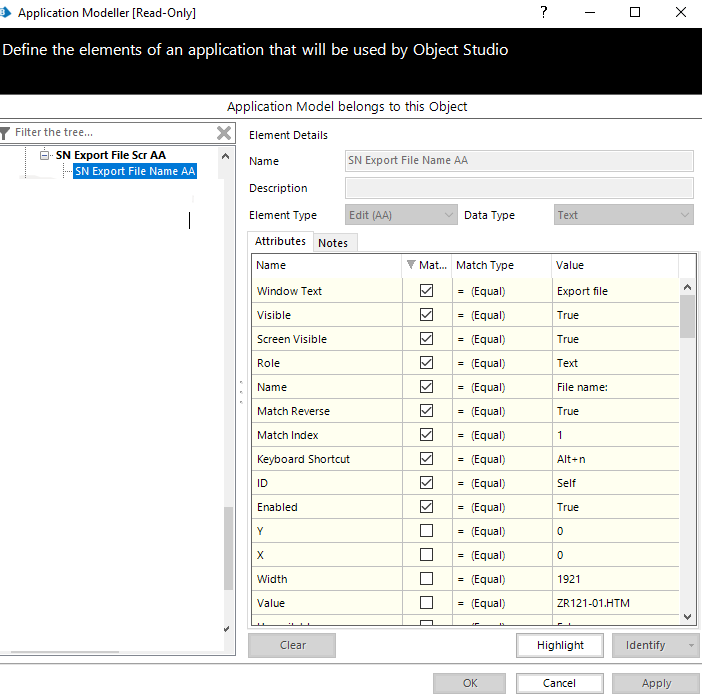Open the Element Type dropdown
The image size is (717, 695).
(x=448, y=215)
